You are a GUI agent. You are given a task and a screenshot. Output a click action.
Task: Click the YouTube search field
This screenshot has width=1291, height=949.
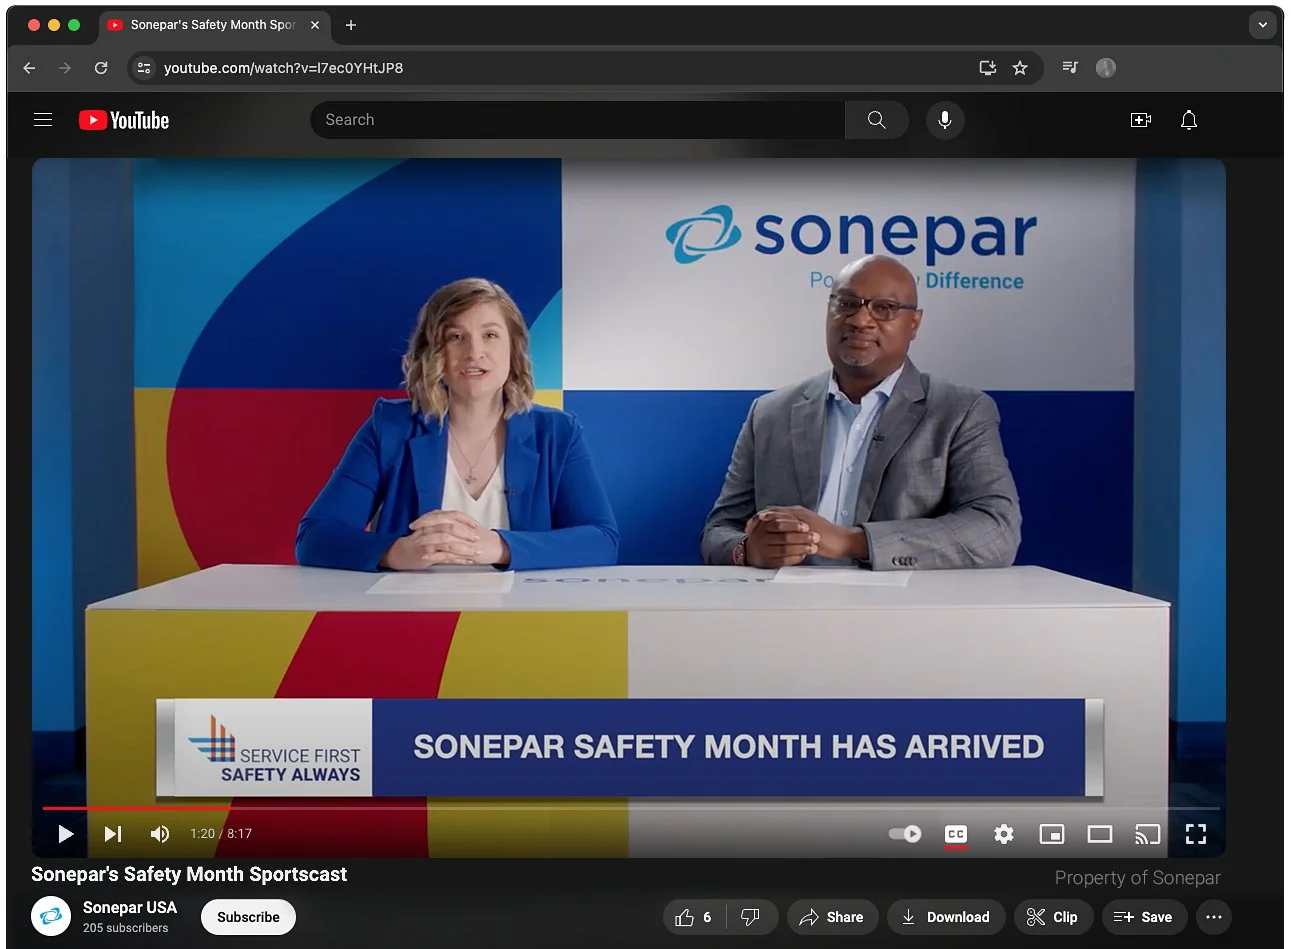[x=578, y=120]
